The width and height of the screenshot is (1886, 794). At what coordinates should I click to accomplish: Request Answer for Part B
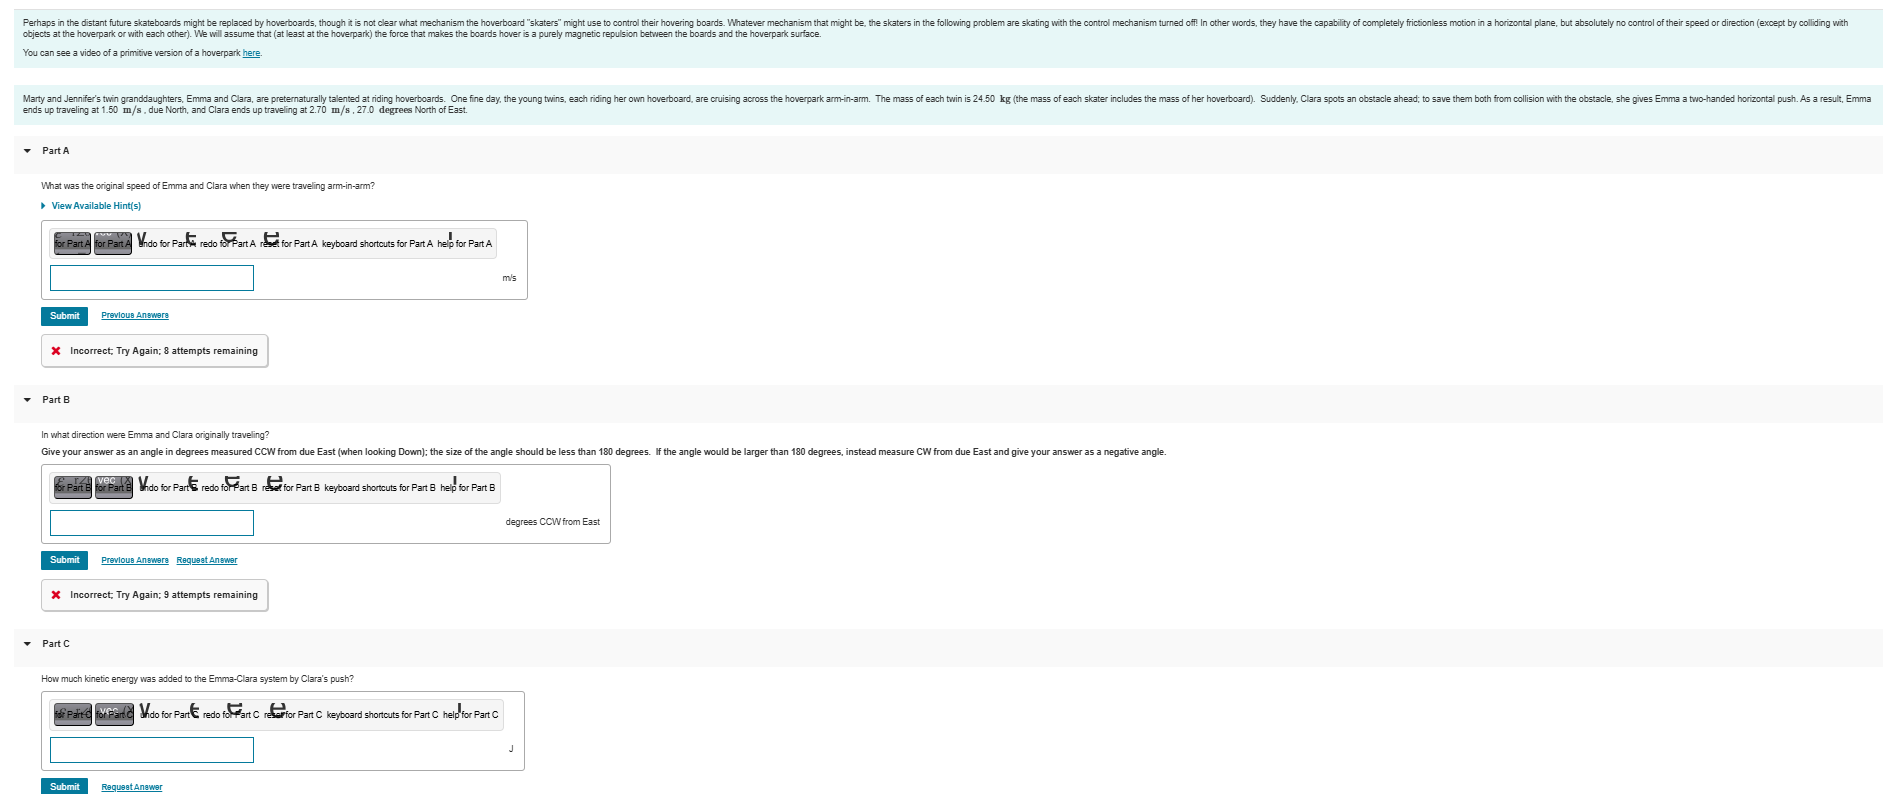coord(207,560)
